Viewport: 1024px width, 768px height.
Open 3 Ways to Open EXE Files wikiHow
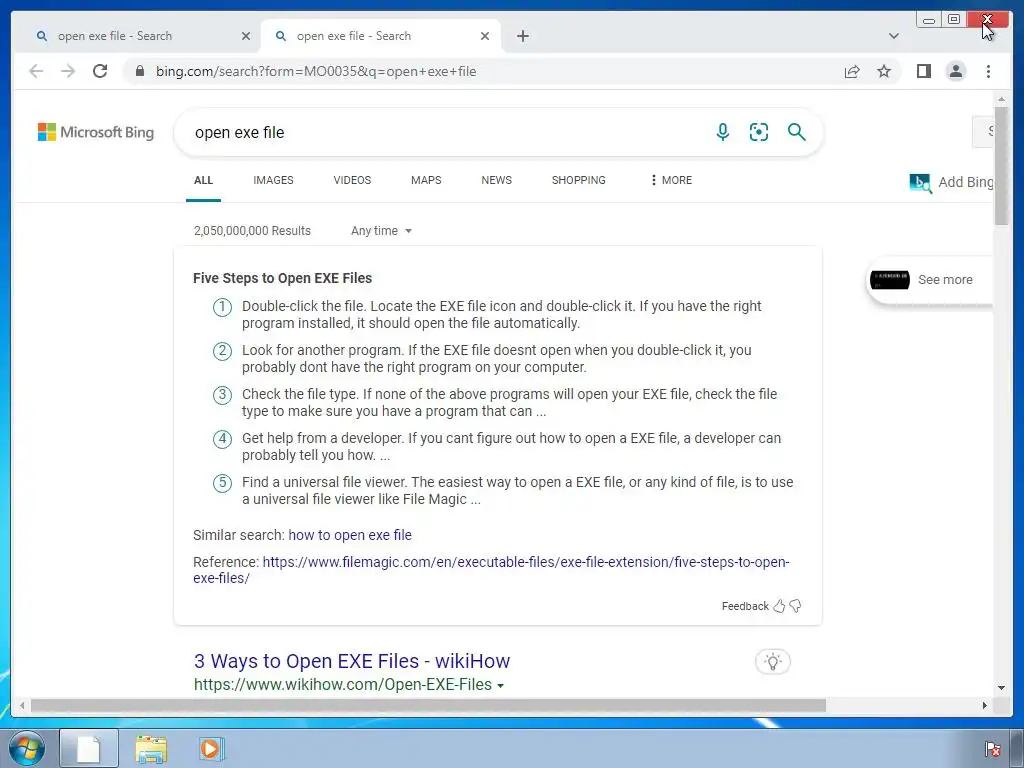point(352,661)
